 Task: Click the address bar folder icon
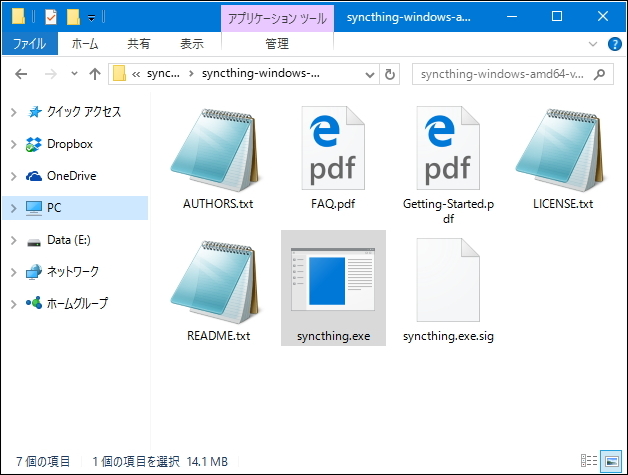coord(119,74)
